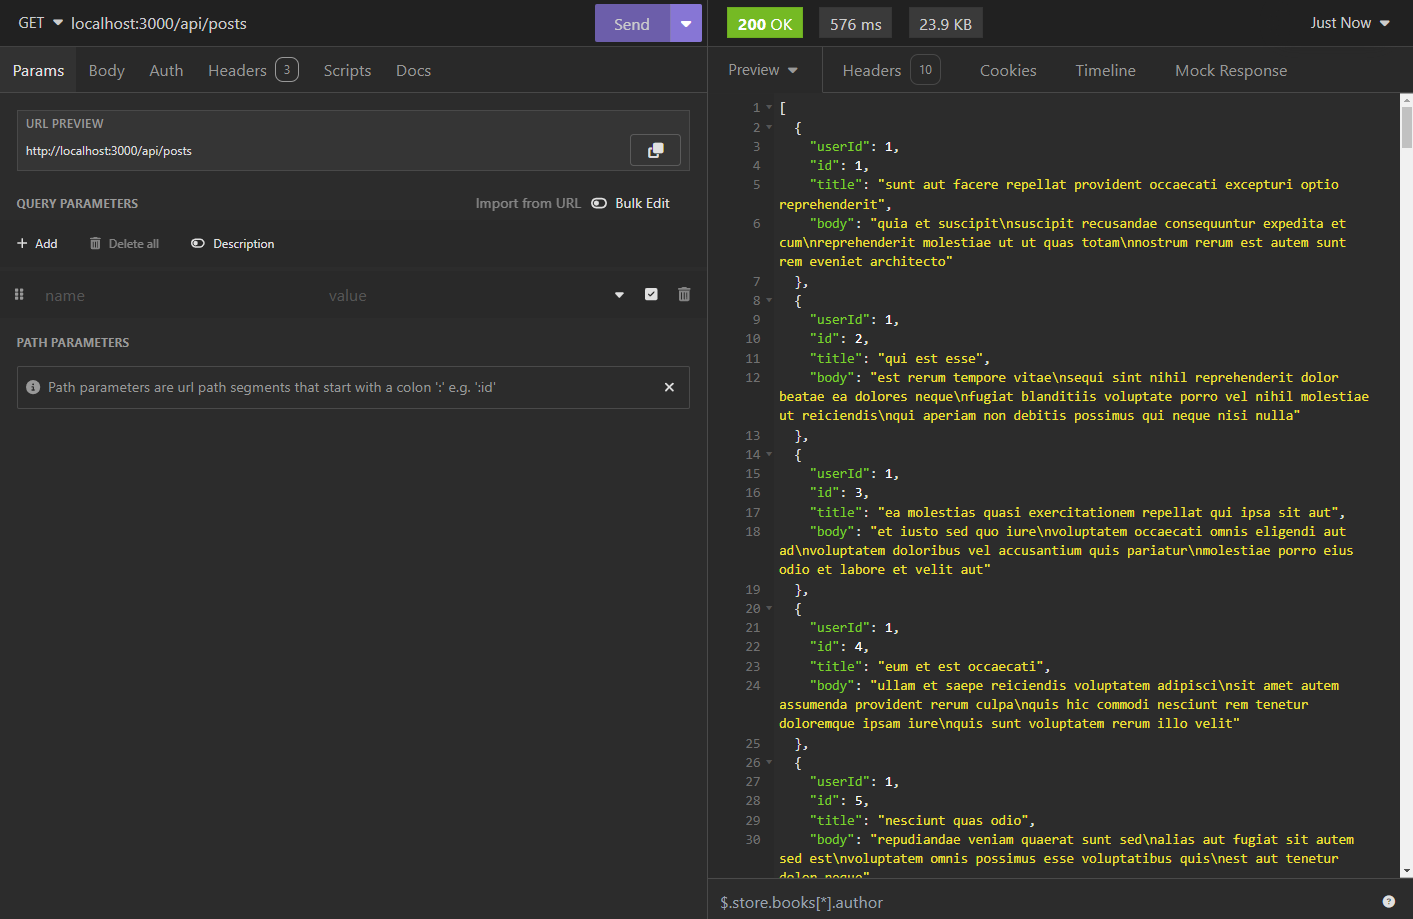Open the help icon in the filter bar
The image size is (1413, 919).
pos(1388,901)
